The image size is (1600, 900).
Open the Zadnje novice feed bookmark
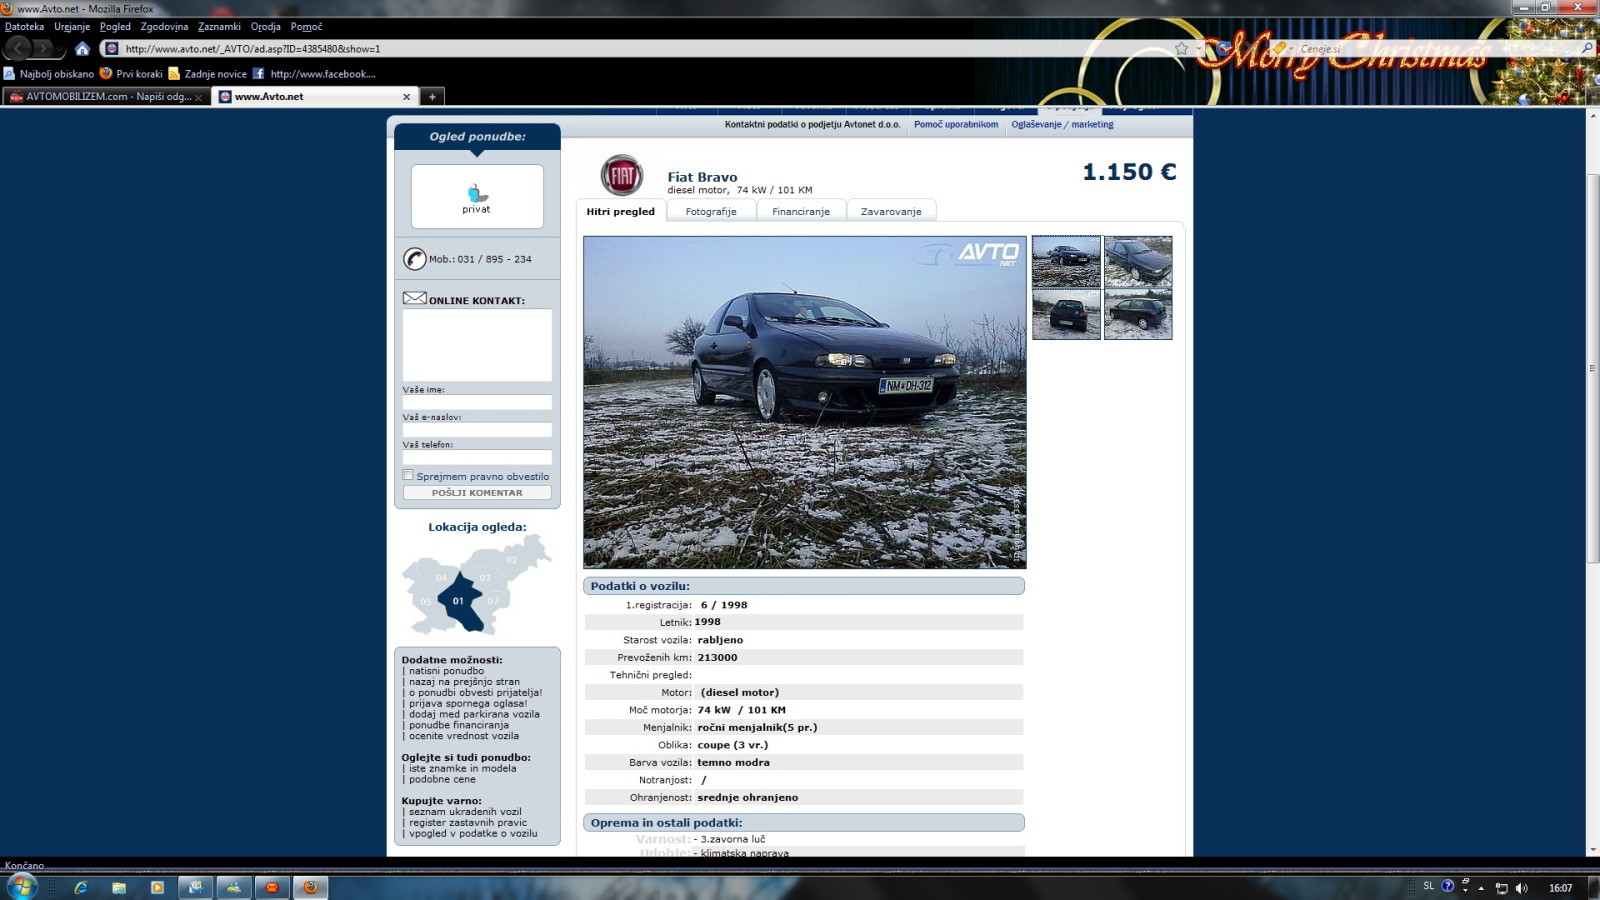(x=208, y=73)
